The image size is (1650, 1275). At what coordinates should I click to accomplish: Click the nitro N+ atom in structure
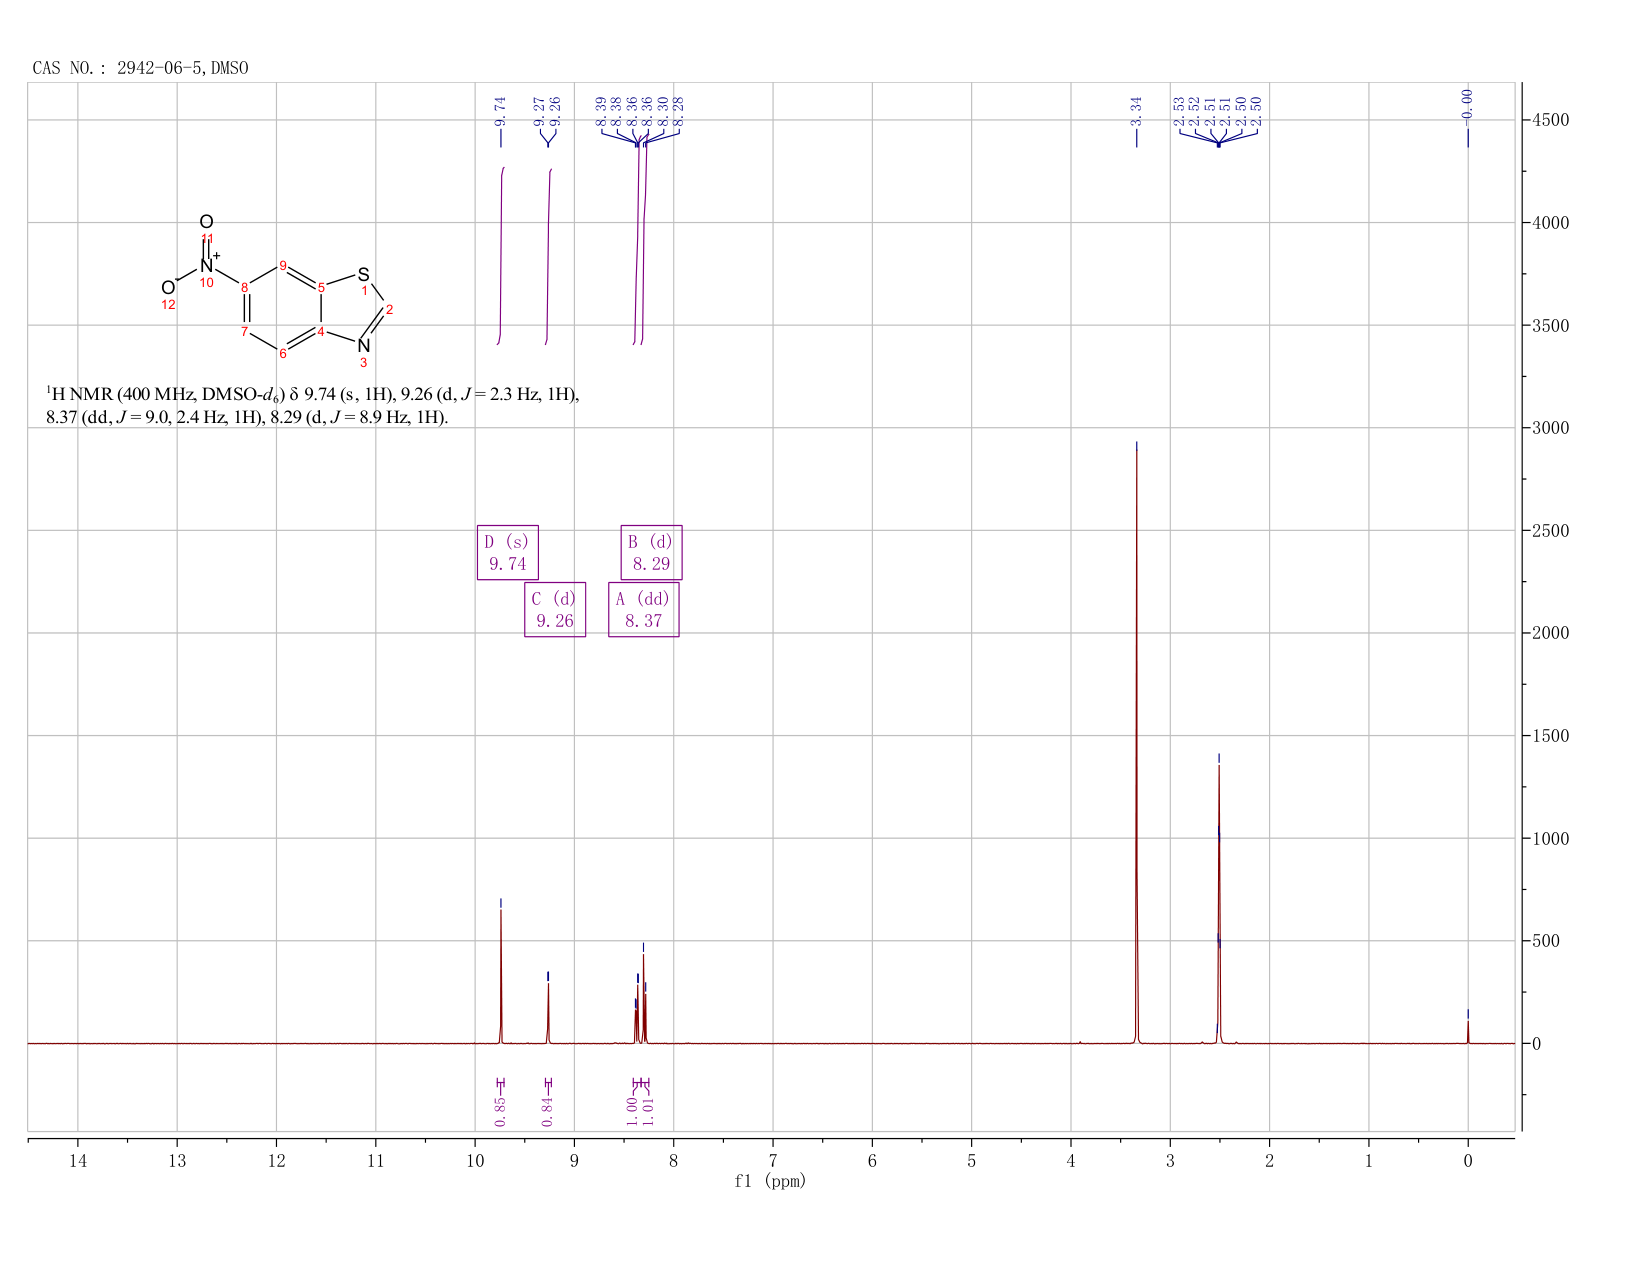208,264
